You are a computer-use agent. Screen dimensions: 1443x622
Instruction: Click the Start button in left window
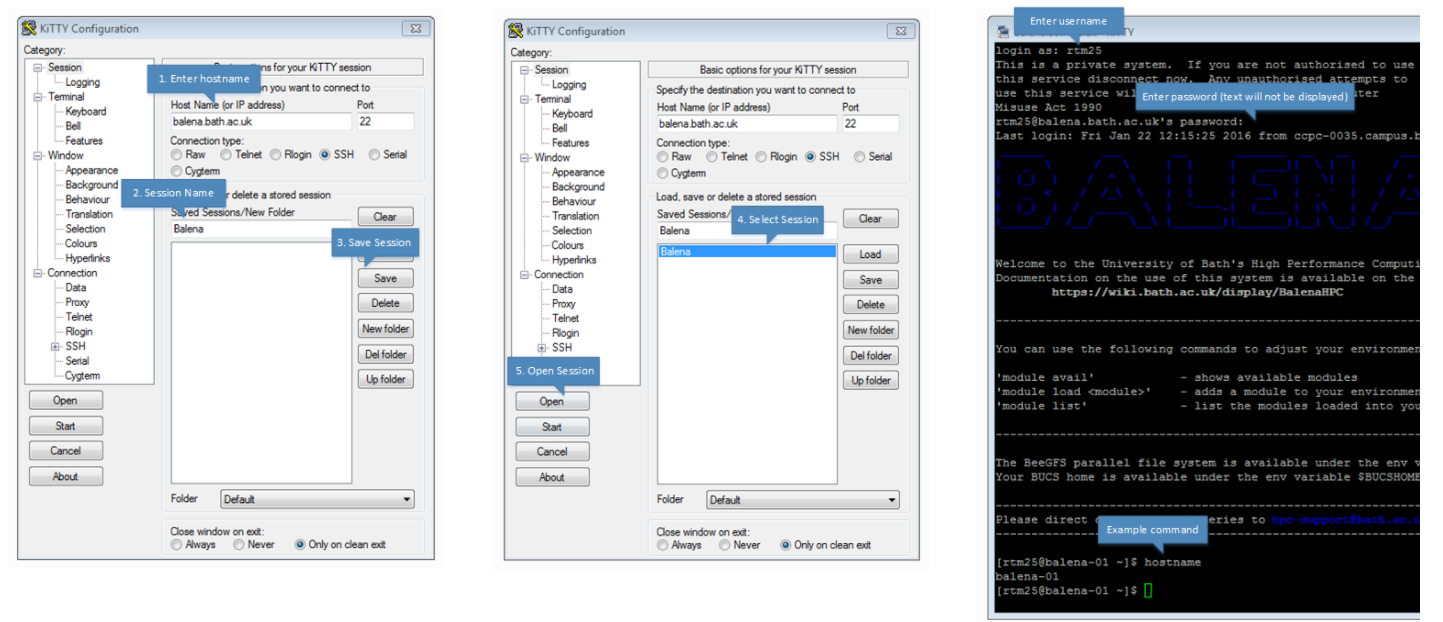(66, 426)
